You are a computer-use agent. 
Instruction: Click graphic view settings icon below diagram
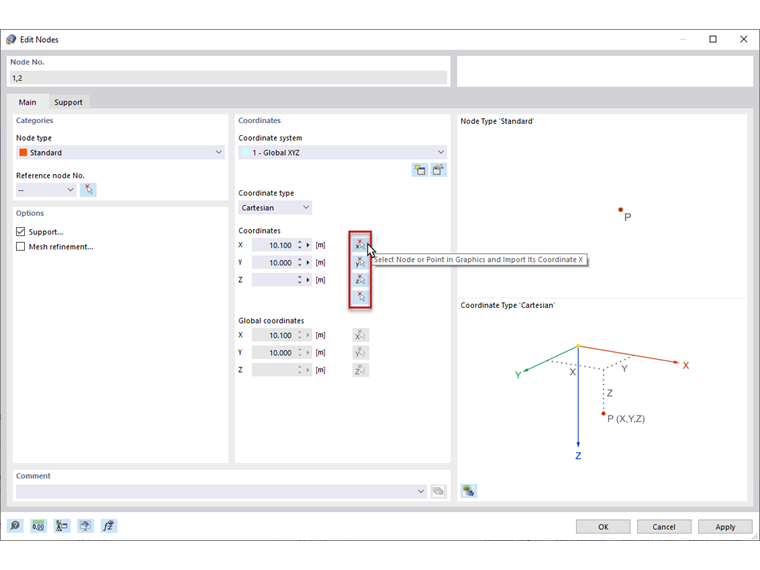[x=469, y=491]
